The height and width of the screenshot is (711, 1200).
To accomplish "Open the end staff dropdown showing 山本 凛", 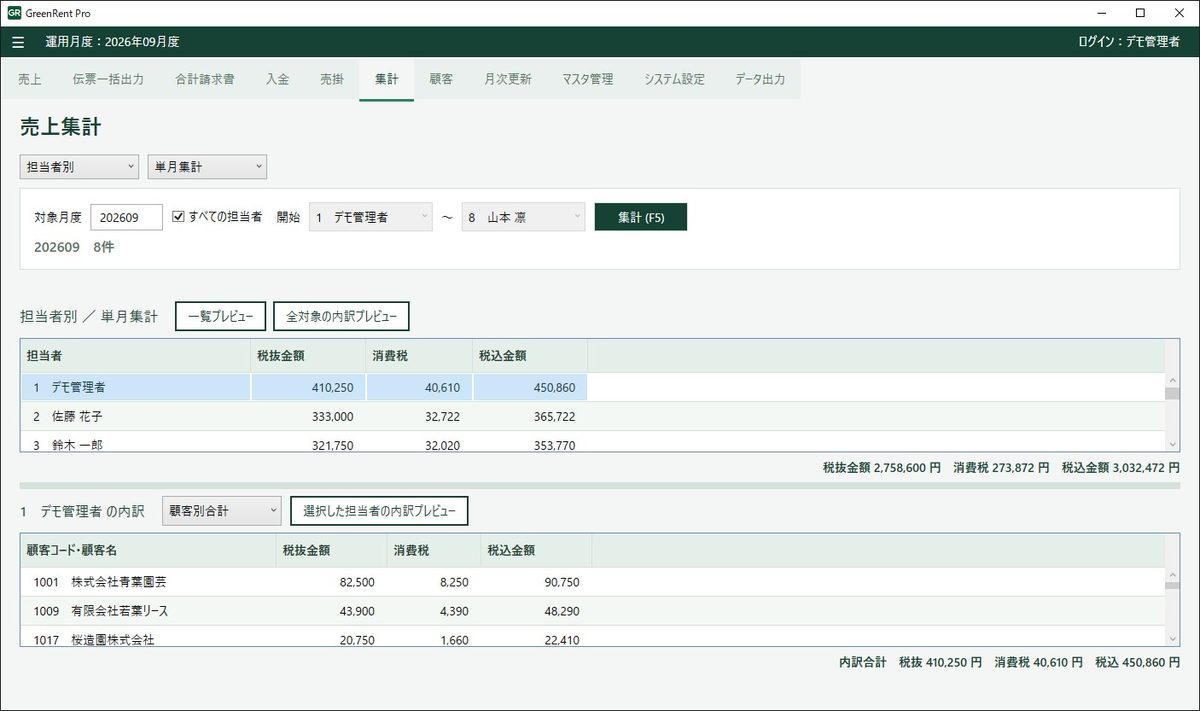I will click(523, 217).
